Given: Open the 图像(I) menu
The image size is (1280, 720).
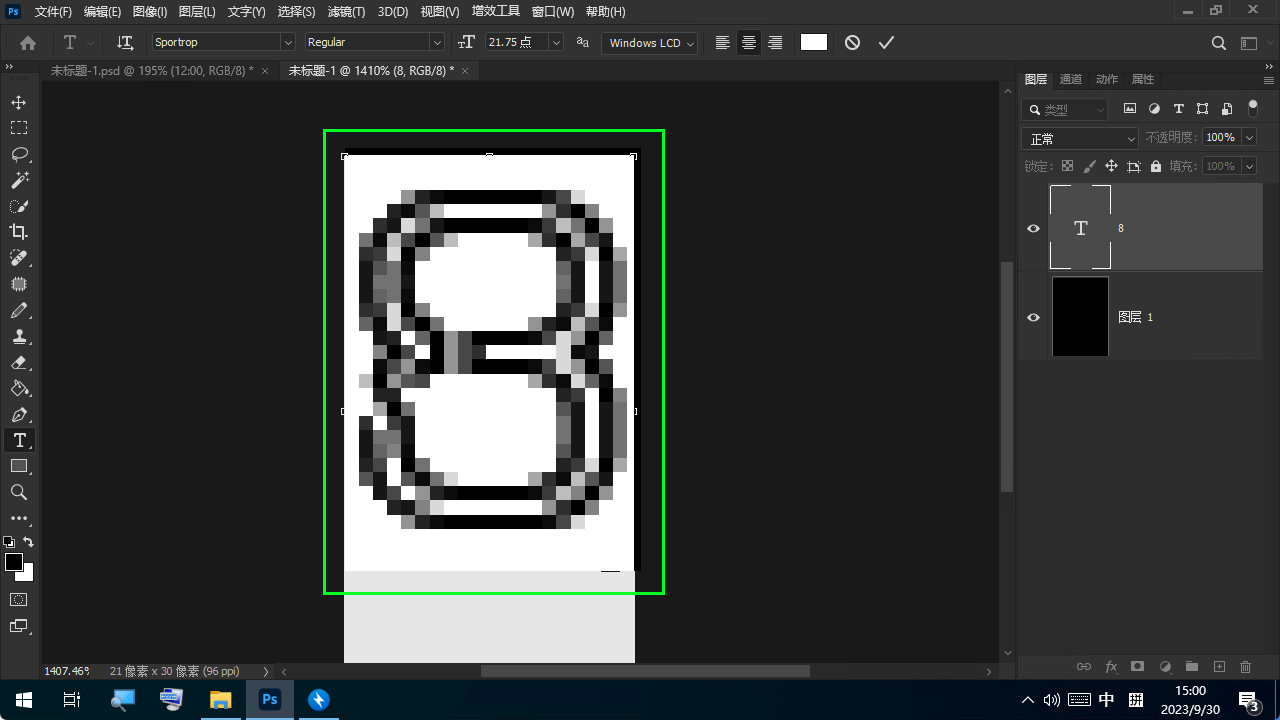Looking at the screenshot, I should pos(150,12).
